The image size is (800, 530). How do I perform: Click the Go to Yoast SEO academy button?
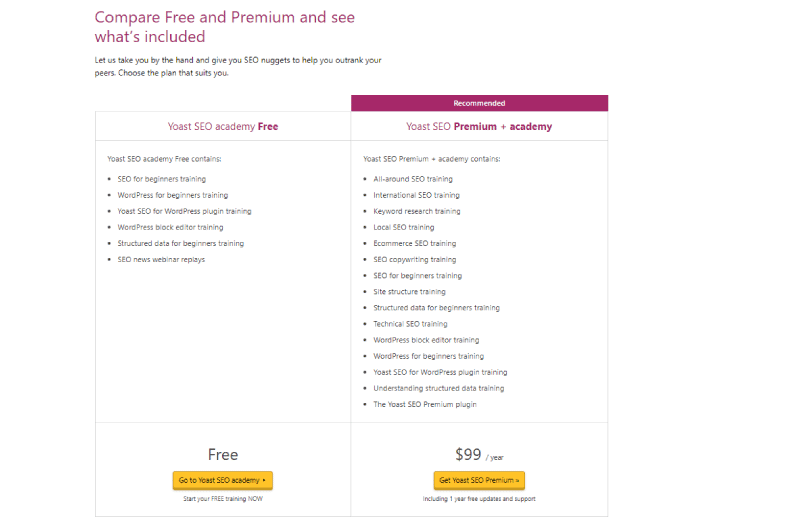point(222,480)
